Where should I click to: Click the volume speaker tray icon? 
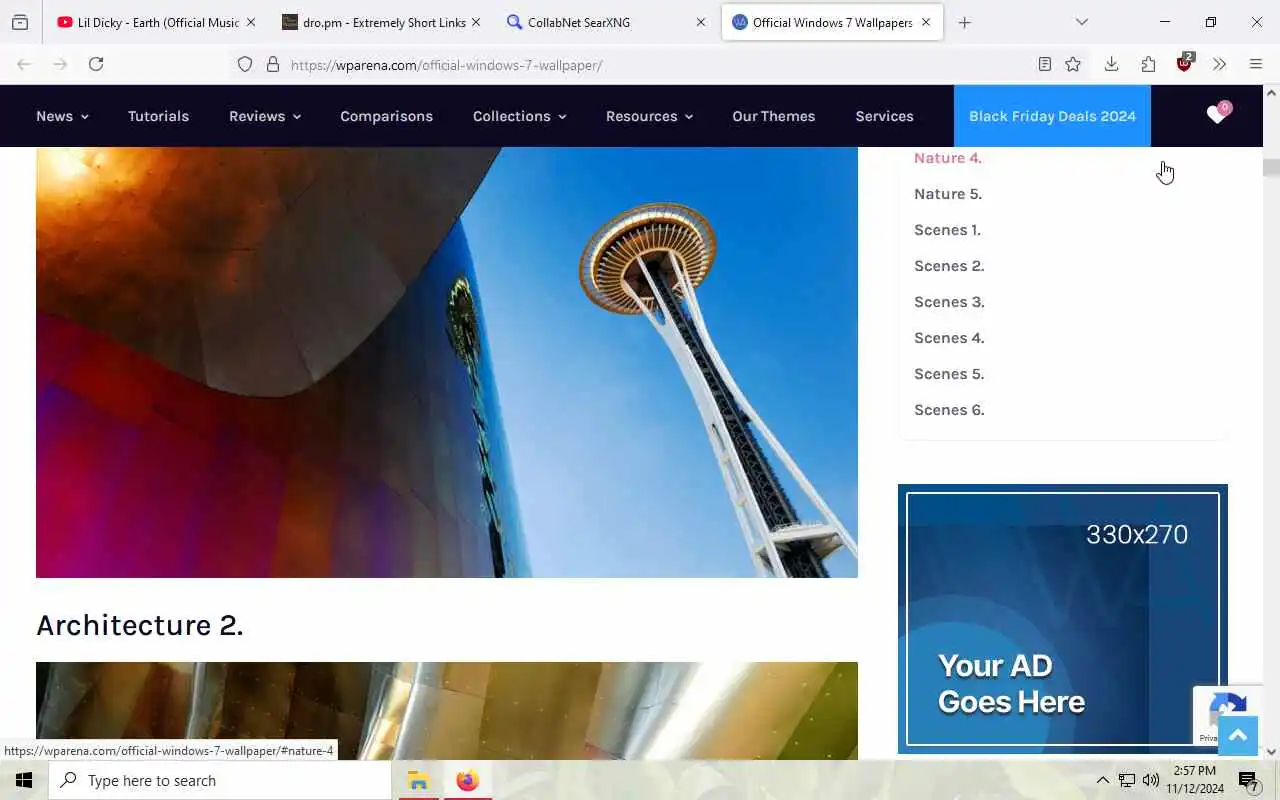[1151, 780]
